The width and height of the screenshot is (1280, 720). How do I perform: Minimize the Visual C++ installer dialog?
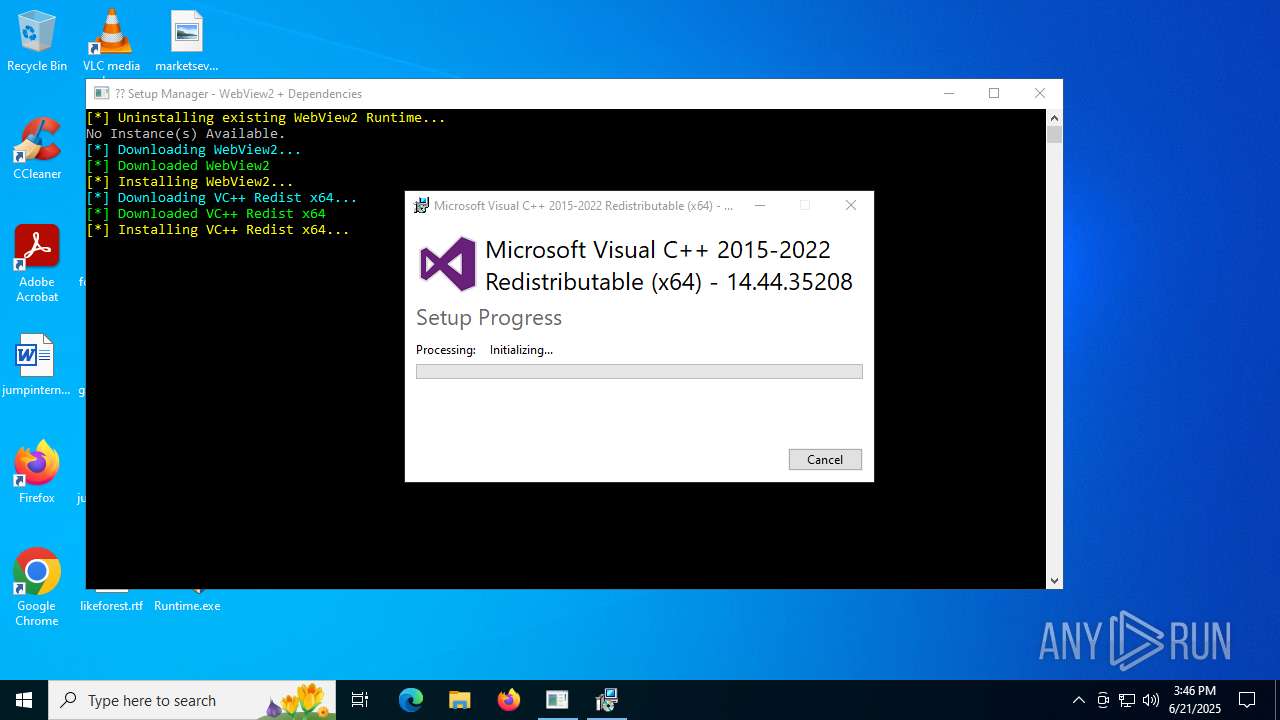click(x=760, y=205)
